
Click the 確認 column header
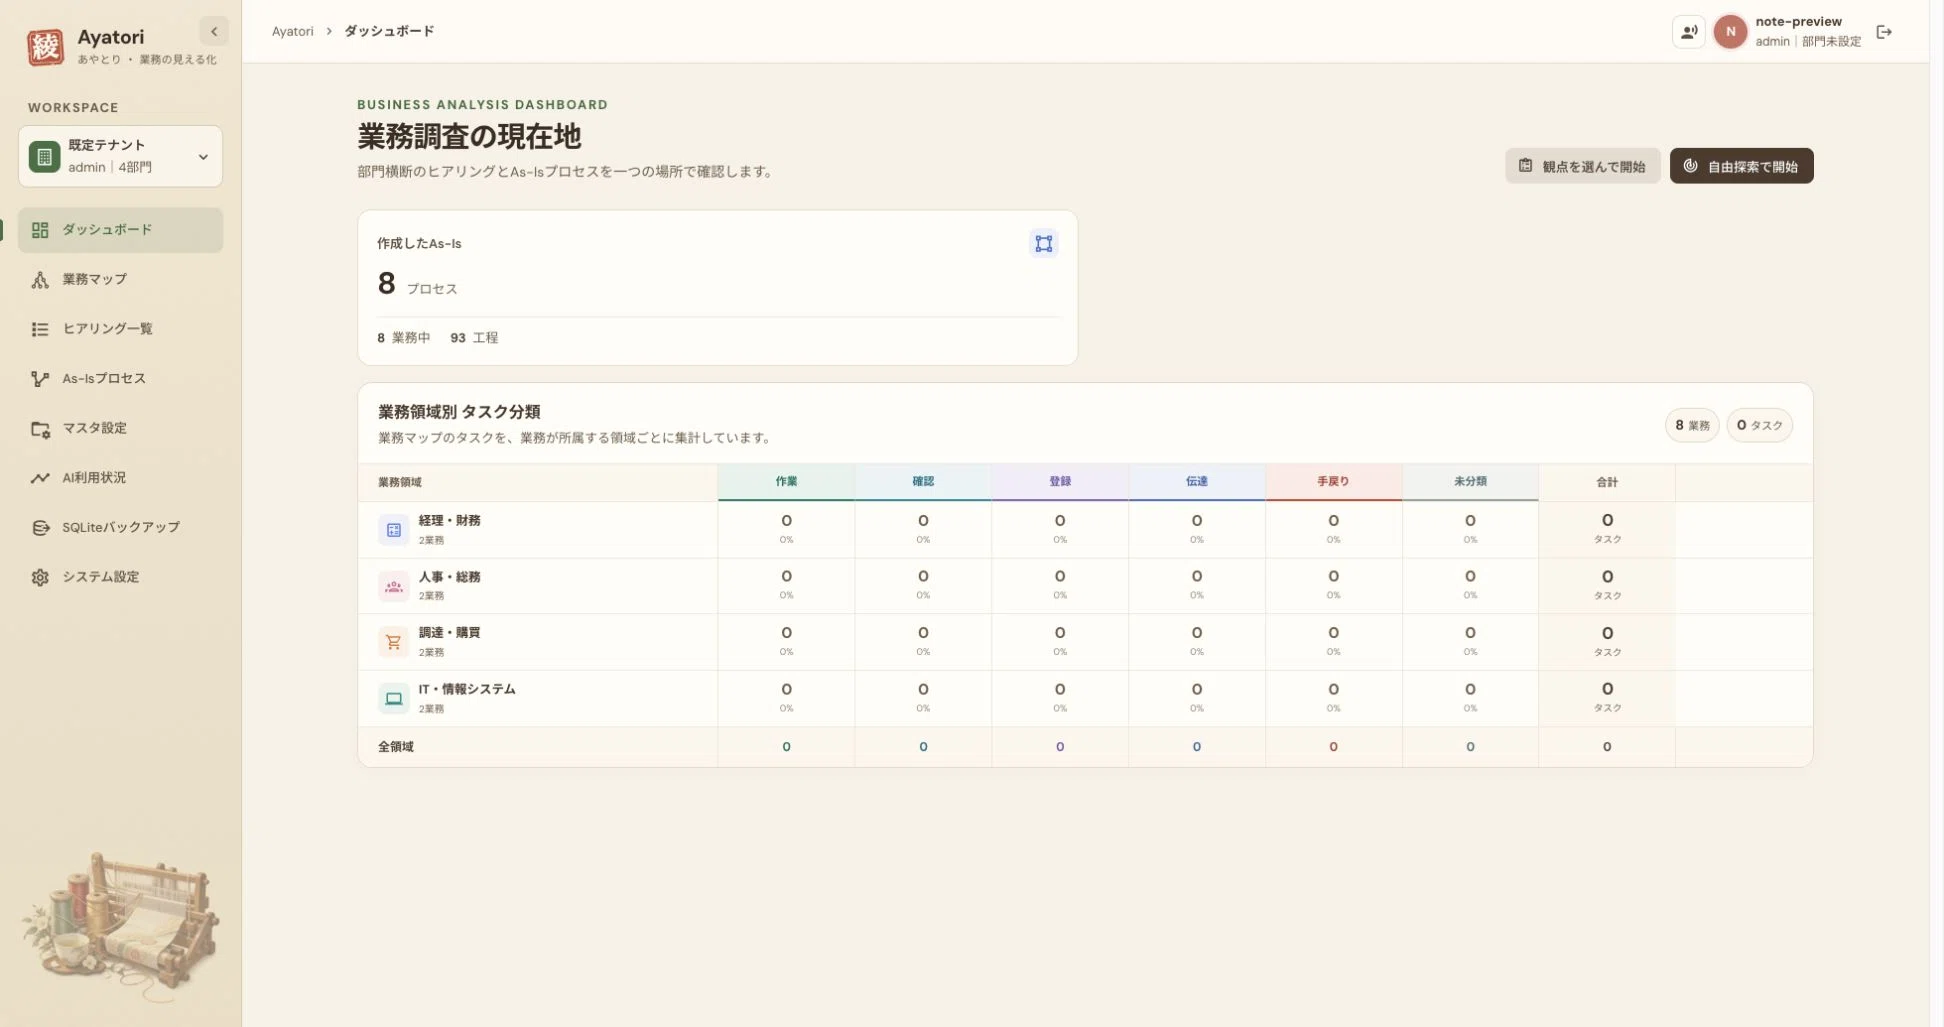923,482
